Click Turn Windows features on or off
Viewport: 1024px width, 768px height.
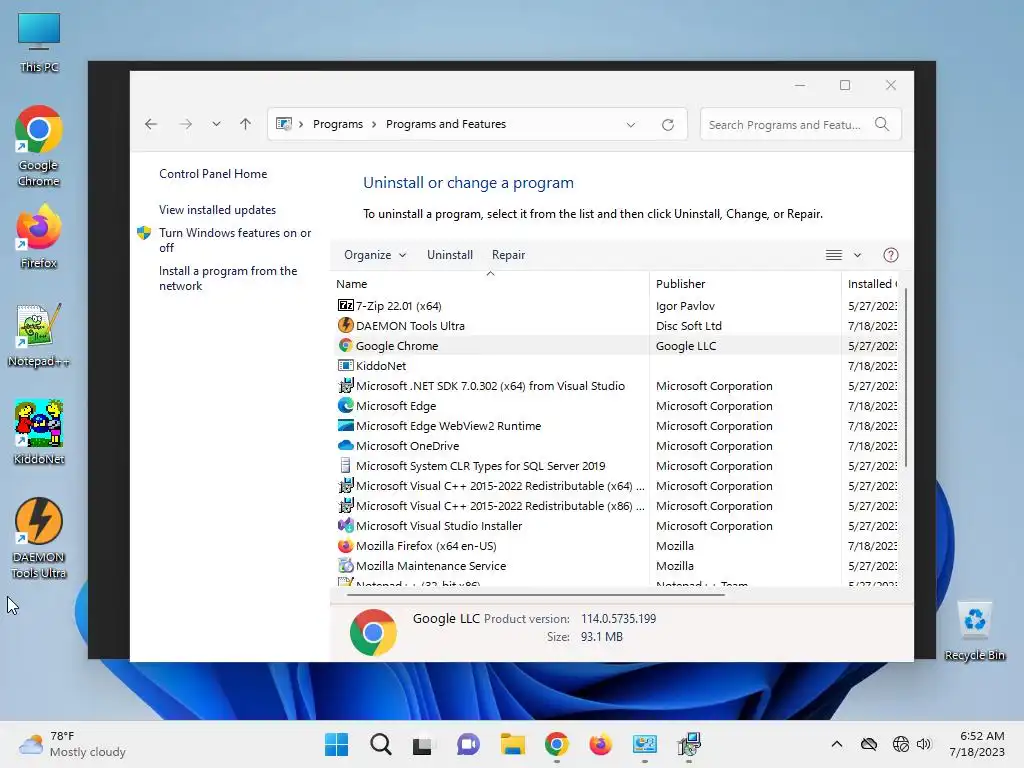[235, 240]
